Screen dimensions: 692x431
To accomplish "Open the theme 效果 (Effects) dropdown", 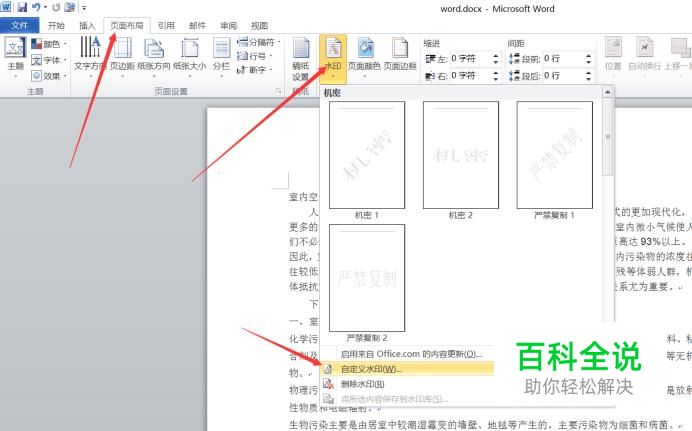I will point(49,76).
